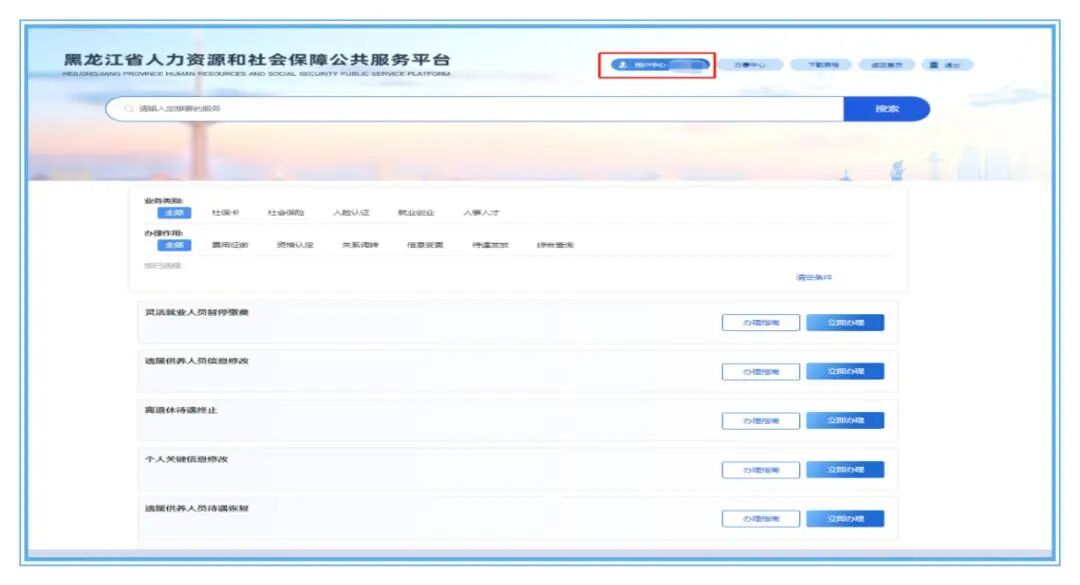Filter business category by 人事人才

pos(481,213)
